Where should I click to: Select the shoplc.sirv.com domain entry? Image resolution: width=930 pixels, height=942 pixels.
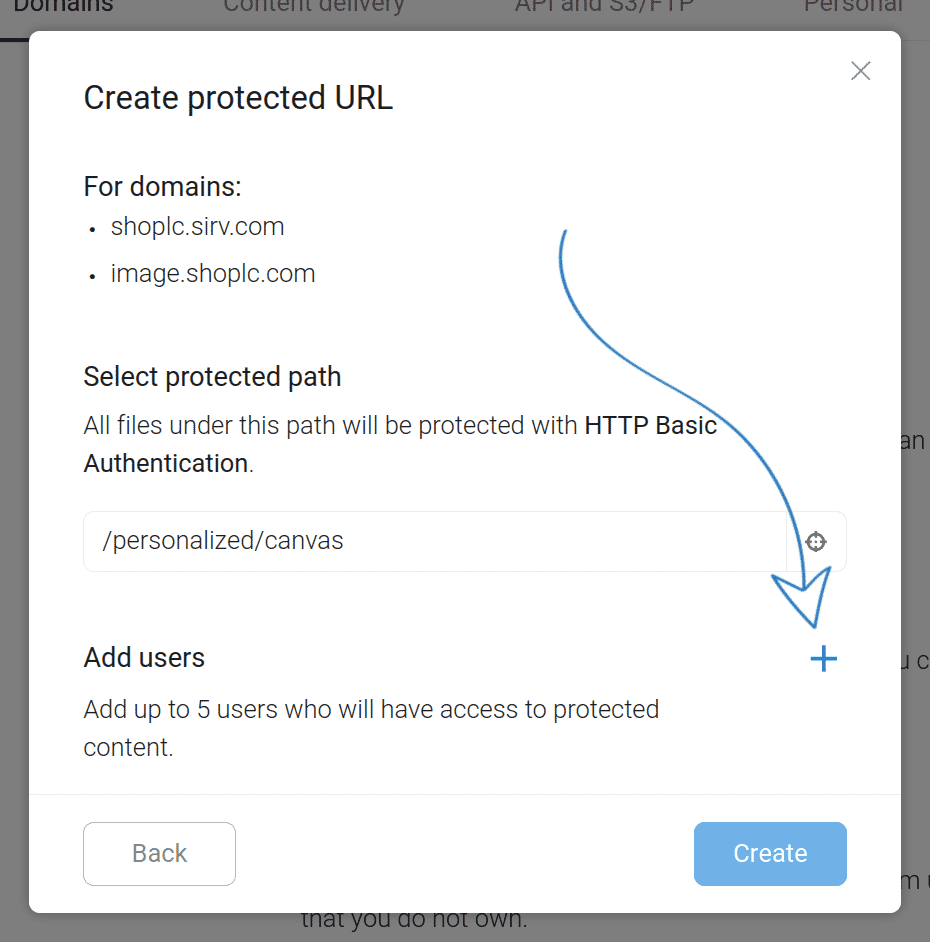pyautogui.click(x=197, y=227)
